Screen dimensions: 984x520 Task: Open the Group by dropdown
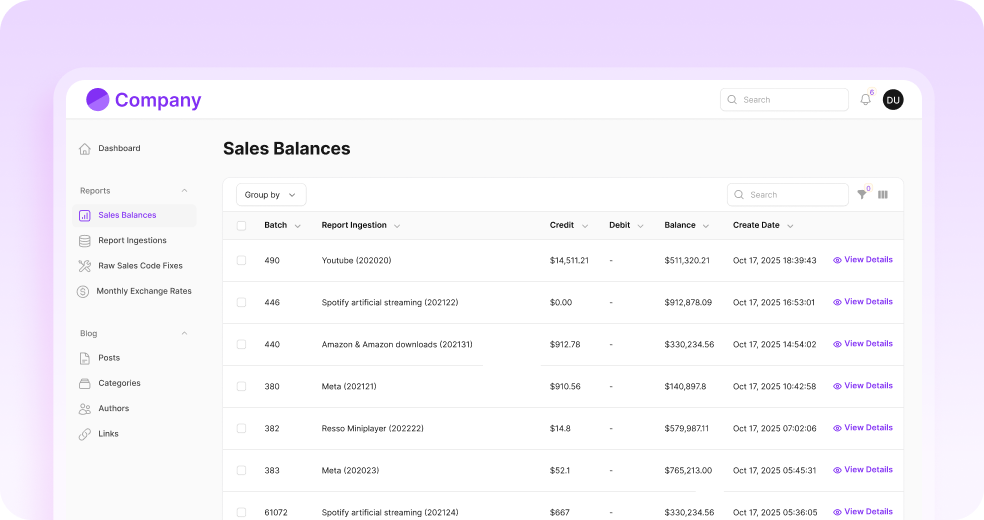[x=271, y=194]
